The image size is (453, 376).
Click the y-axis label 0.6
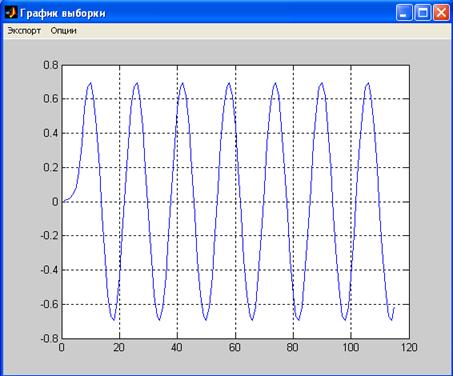[51, 99]
